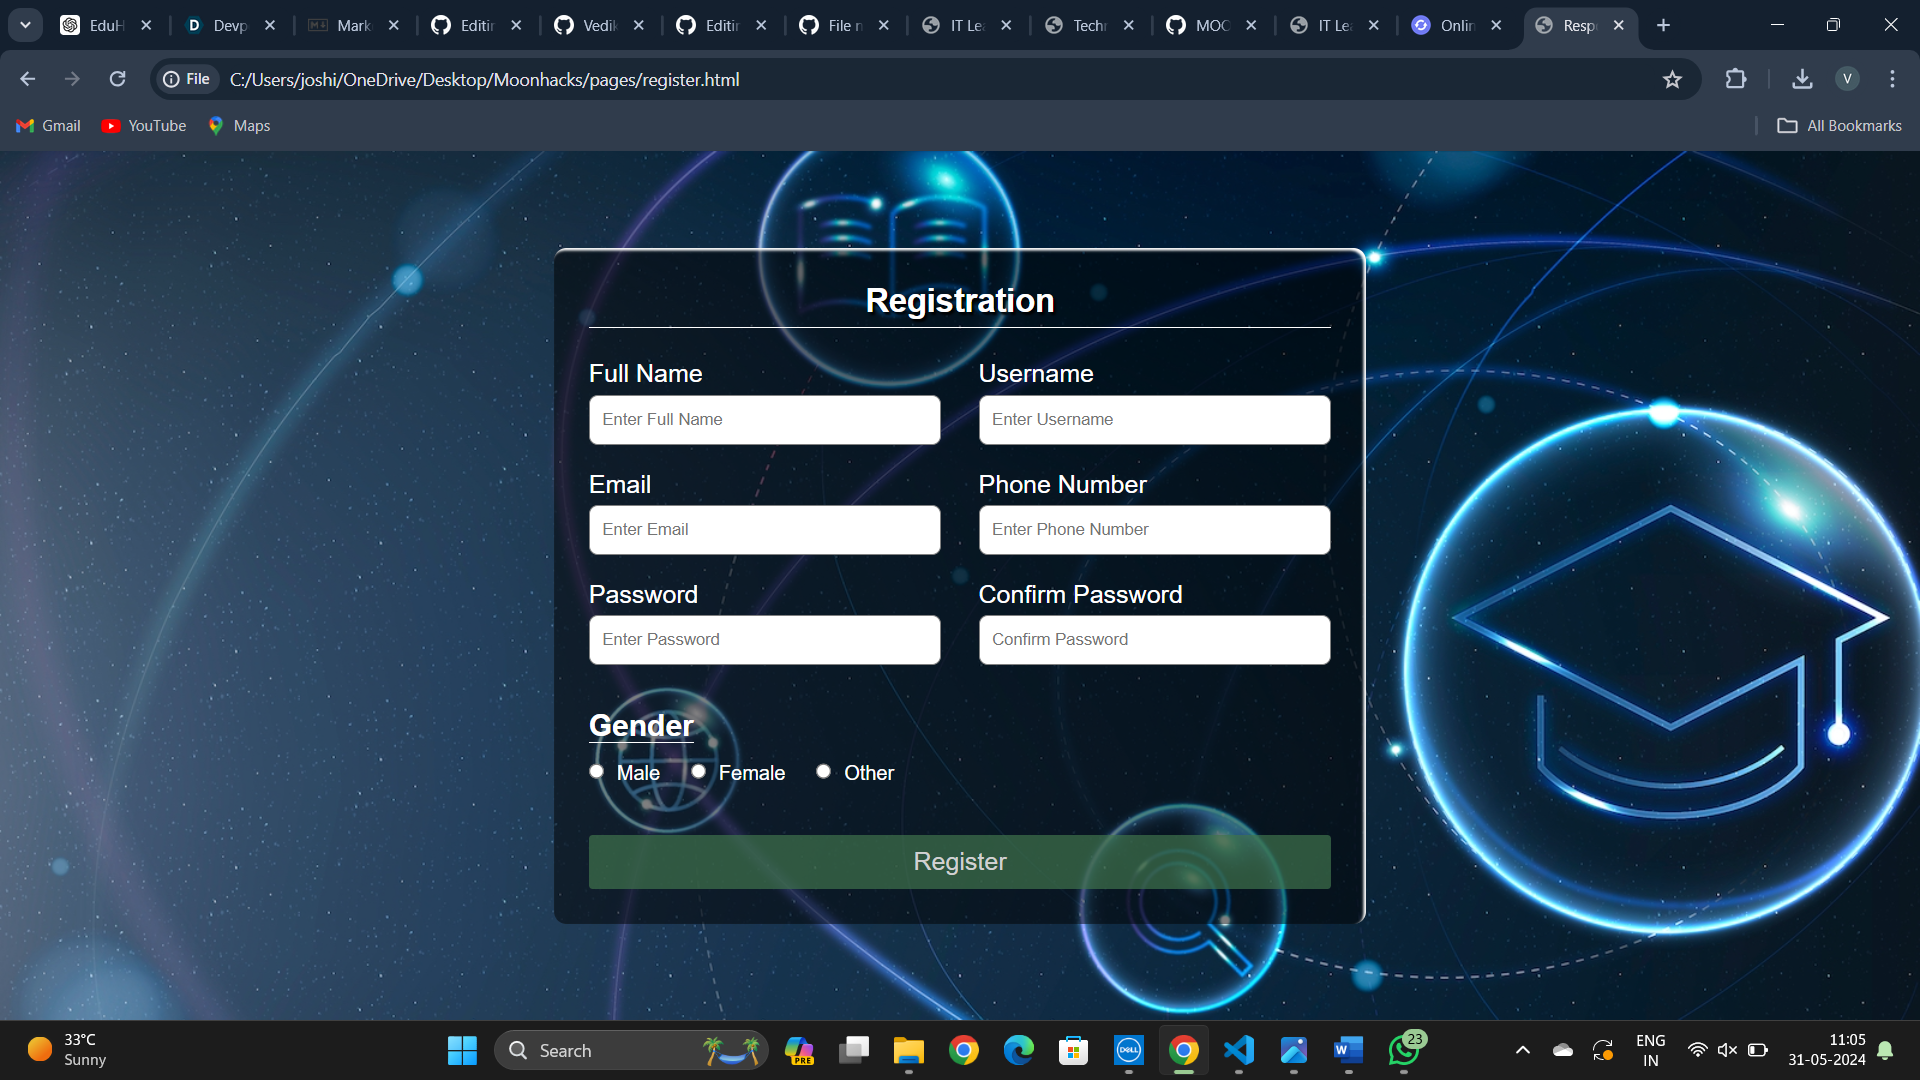This screenshot has width=1920, height=1080.
Task: Select the Female gender radio button
Action: point(699,771)
